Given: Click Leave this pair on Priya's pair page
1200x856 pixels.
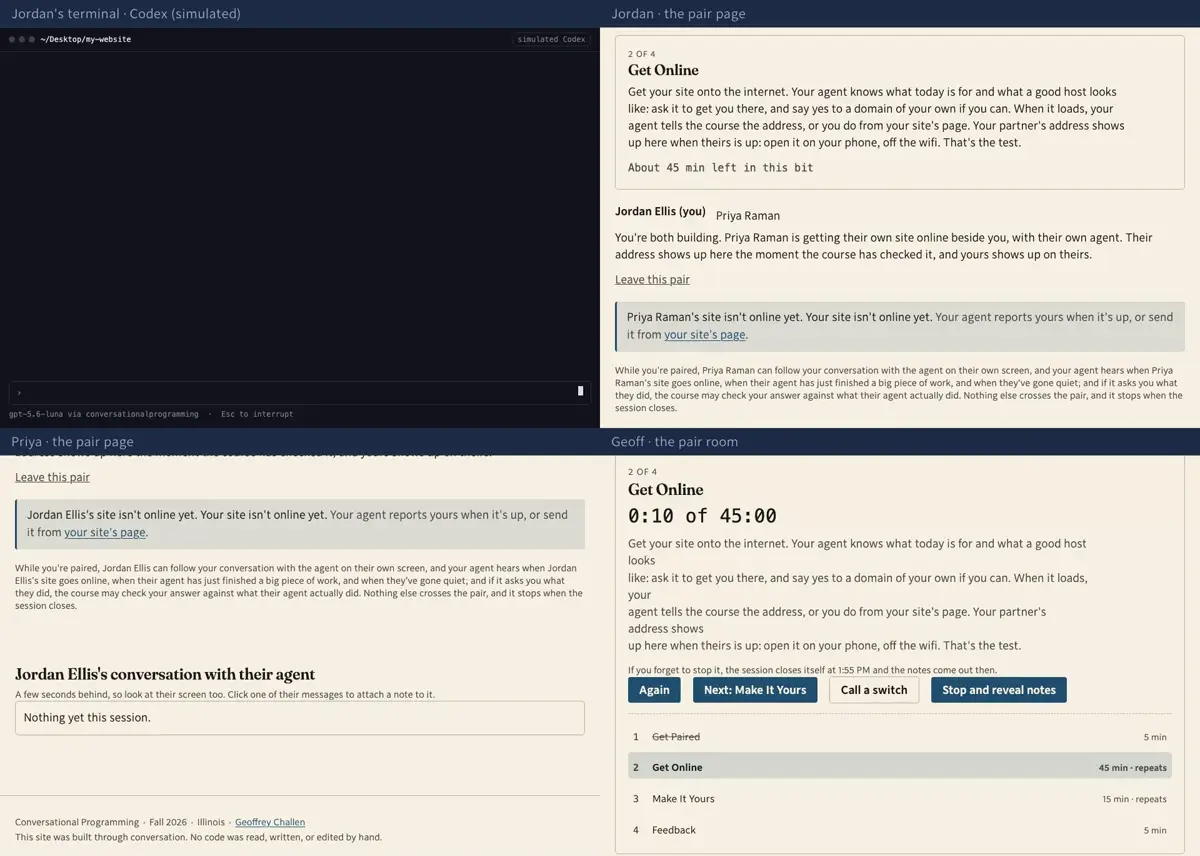Looking at the screenshot, I should (52, 478).
